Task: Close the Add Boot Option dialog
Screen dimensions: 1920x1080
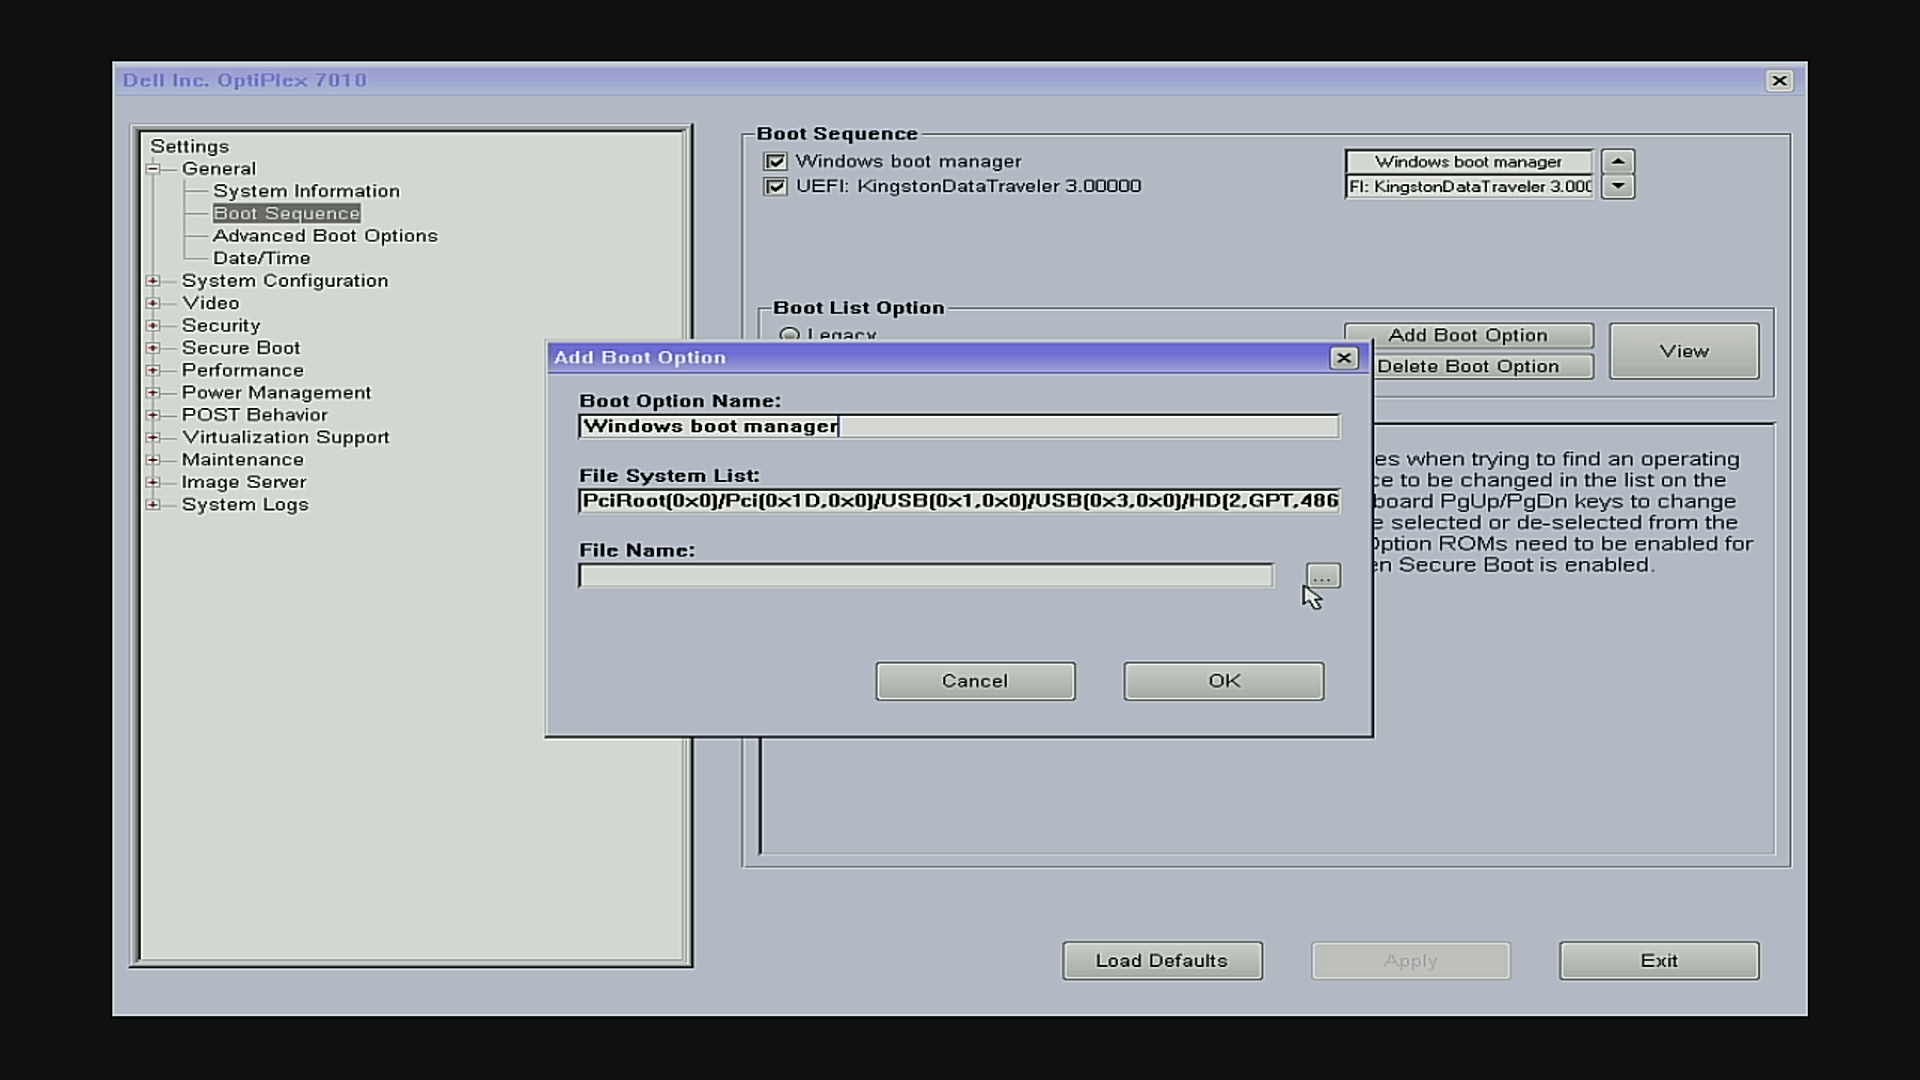Action: 1344,358
